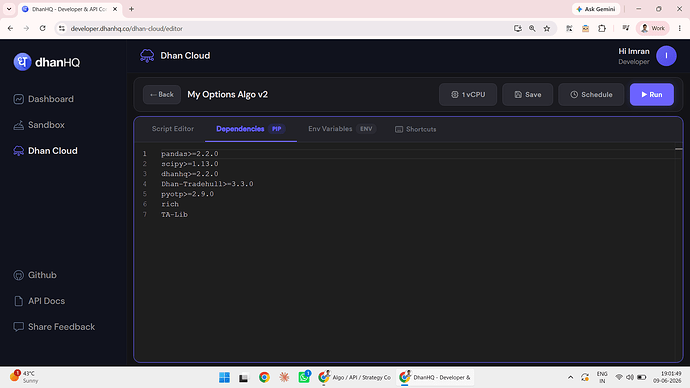690x388 pixels.
Task: Open the 1 vCPU resource selector
Action: 468,95
